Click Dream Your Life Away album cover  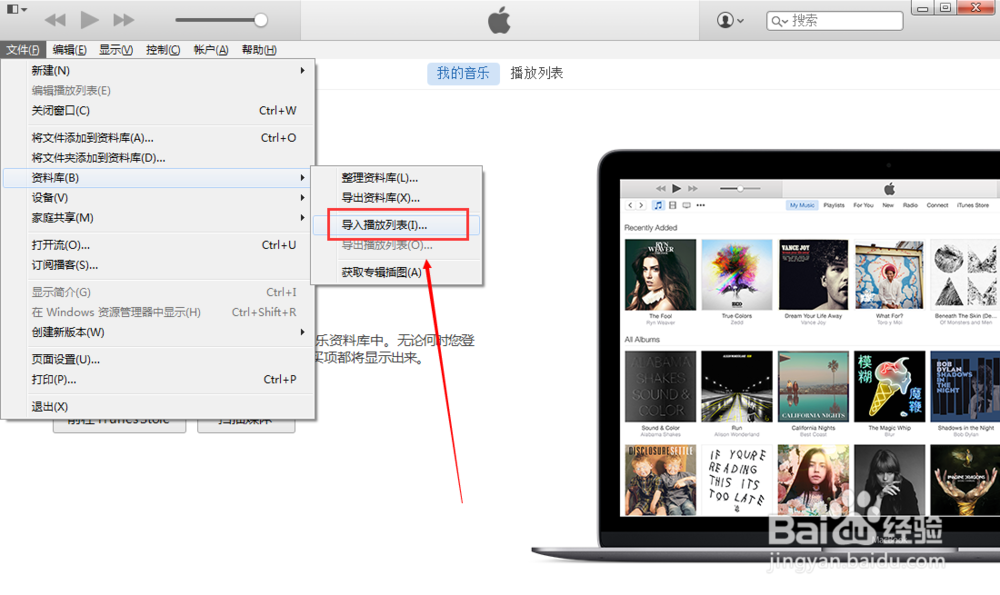tap(813, 275)
